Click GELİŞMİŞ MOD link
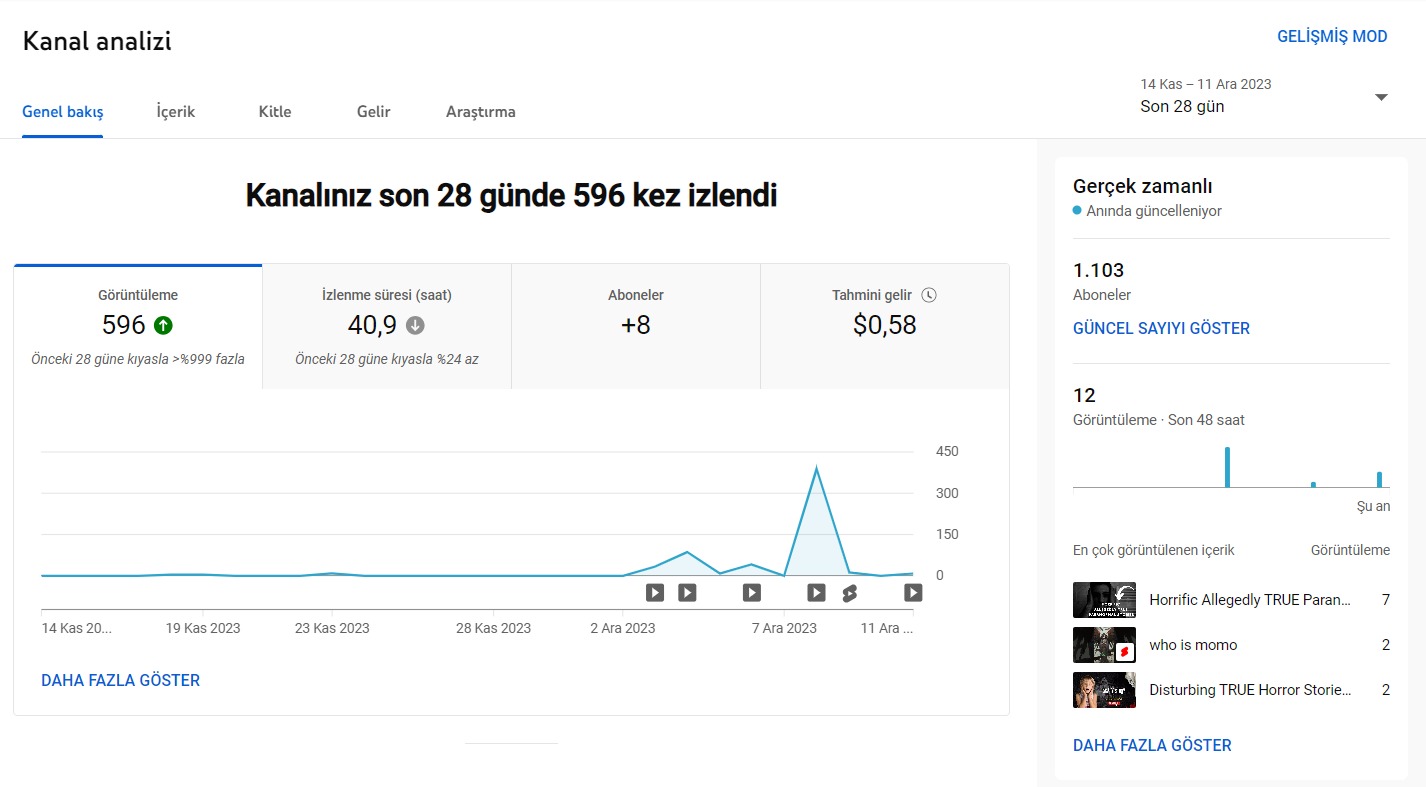 click(1332, 37)
